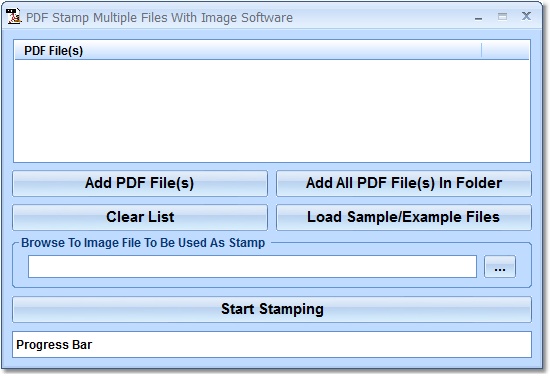Image resolution: width=550 pixels, height=376 pixels.
Task: Click the Add PDF File(s) button
Action: (x=140, y=183)
